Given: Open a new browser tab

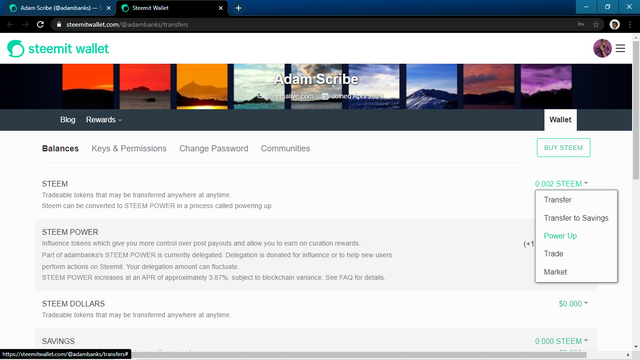Looking at the screenshot, I should [x=238, y=8].
